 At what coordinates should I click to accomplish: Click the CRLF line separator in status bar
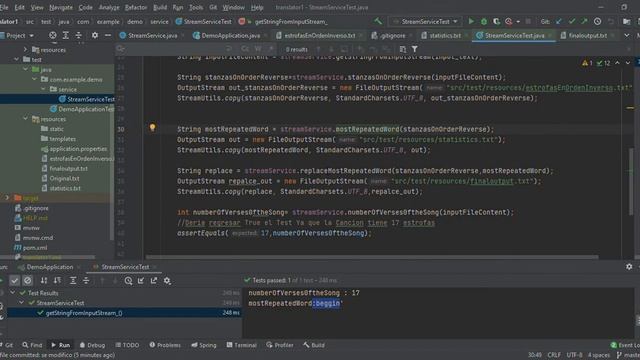pyautogui.click(x=554, y=355)
